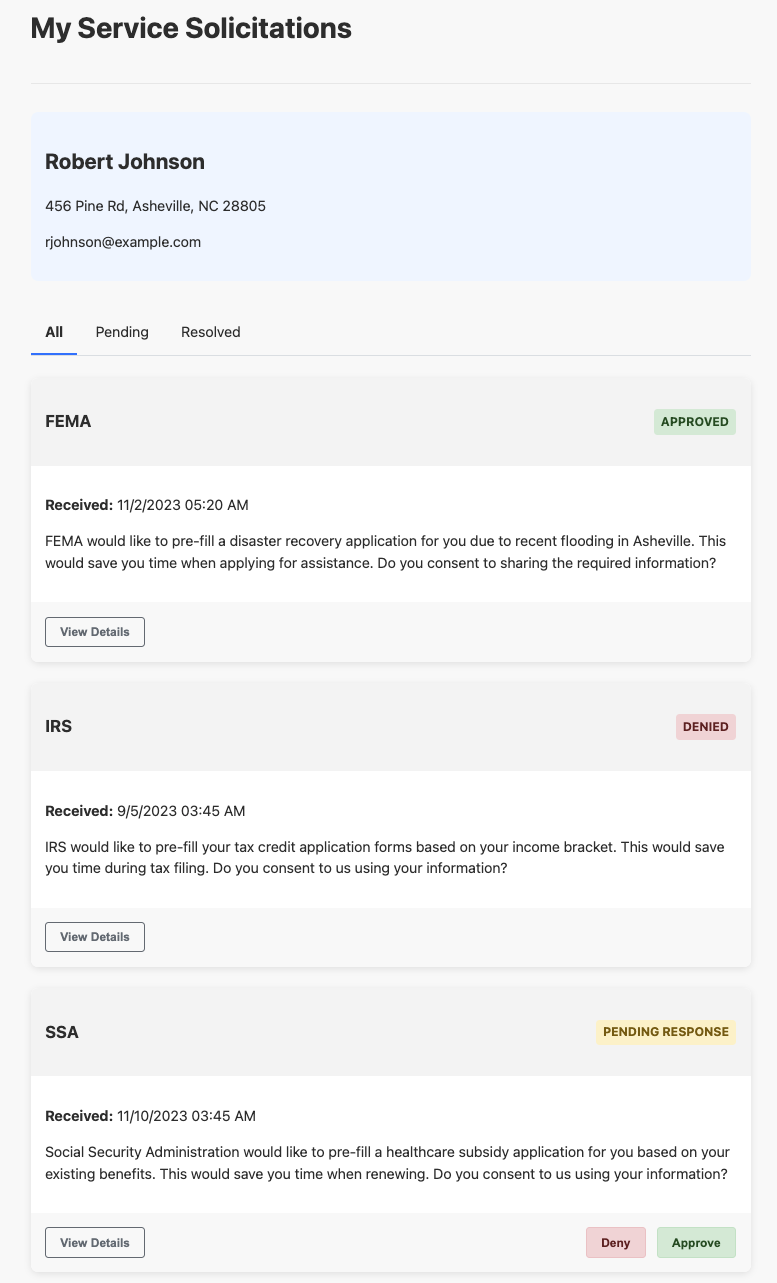
Task: View Details of SSA solicitation
Action: pos(95,1242)
